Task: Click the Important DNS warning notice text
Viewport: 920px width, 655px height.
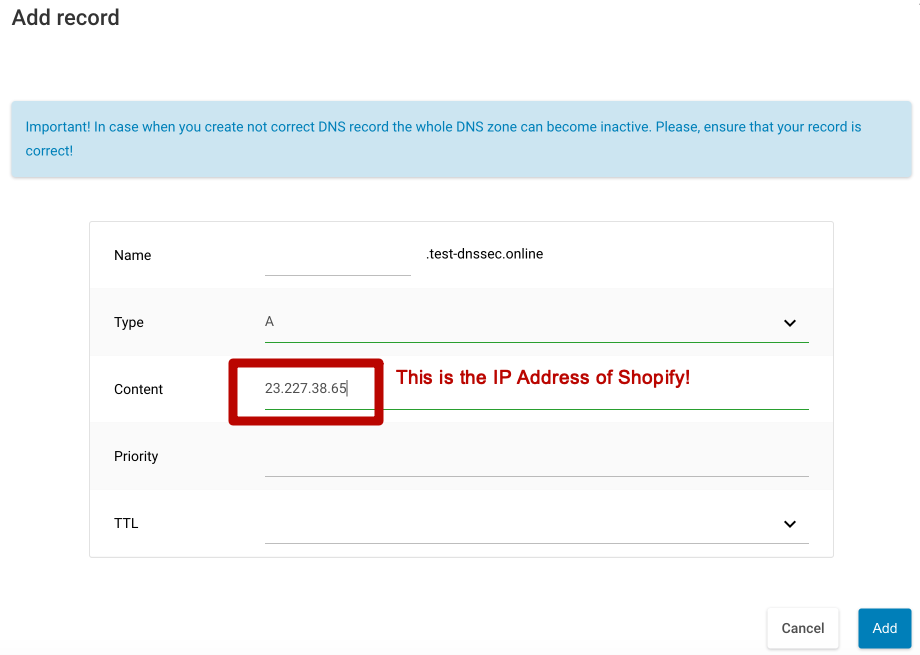Action: [x=444, y=139]
